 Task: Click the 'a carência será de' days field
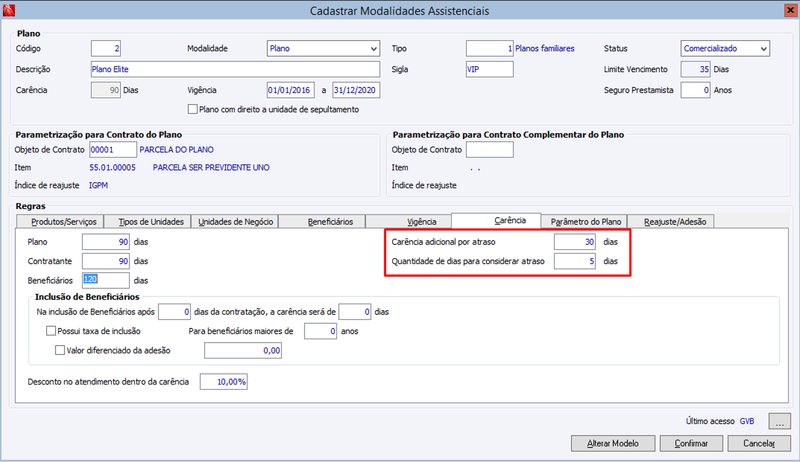(x=355, y=312)
